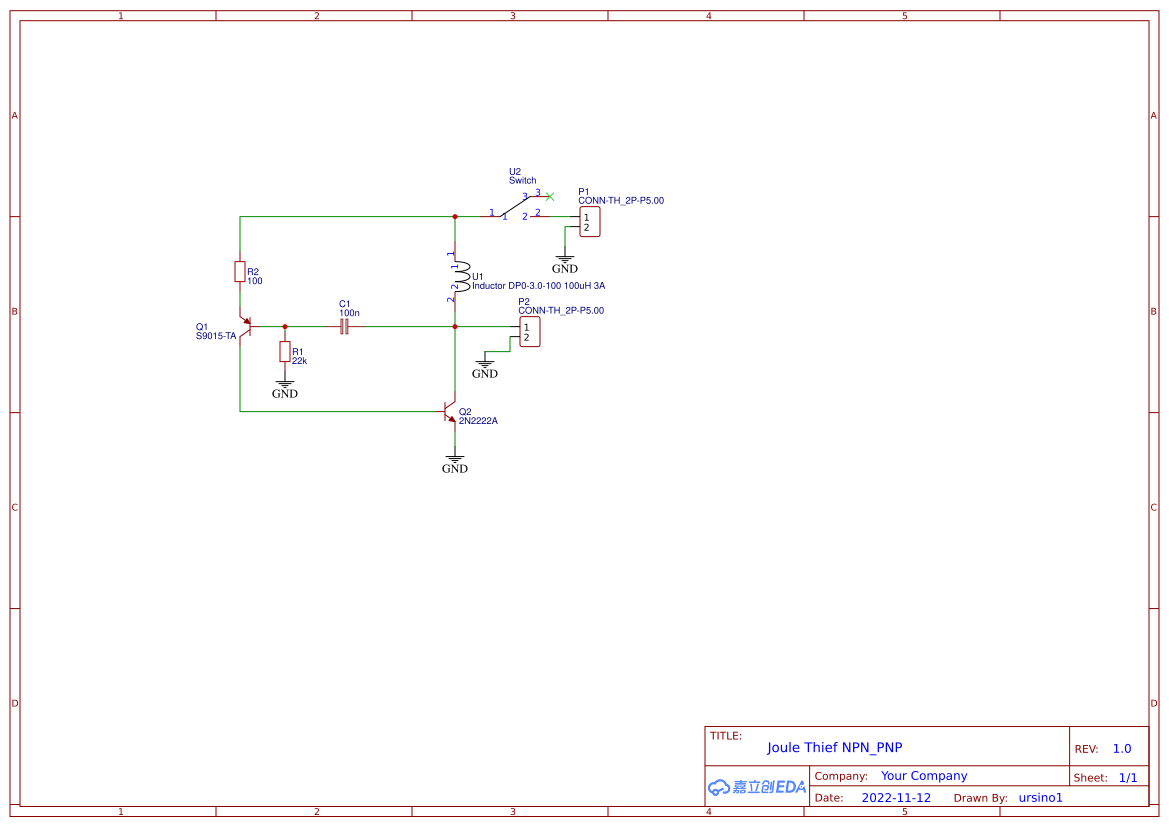The image size is (1169, 827).
Task: Click the P1 'CONN-TH_2P-P5.00' label
Action: (621, 201)
